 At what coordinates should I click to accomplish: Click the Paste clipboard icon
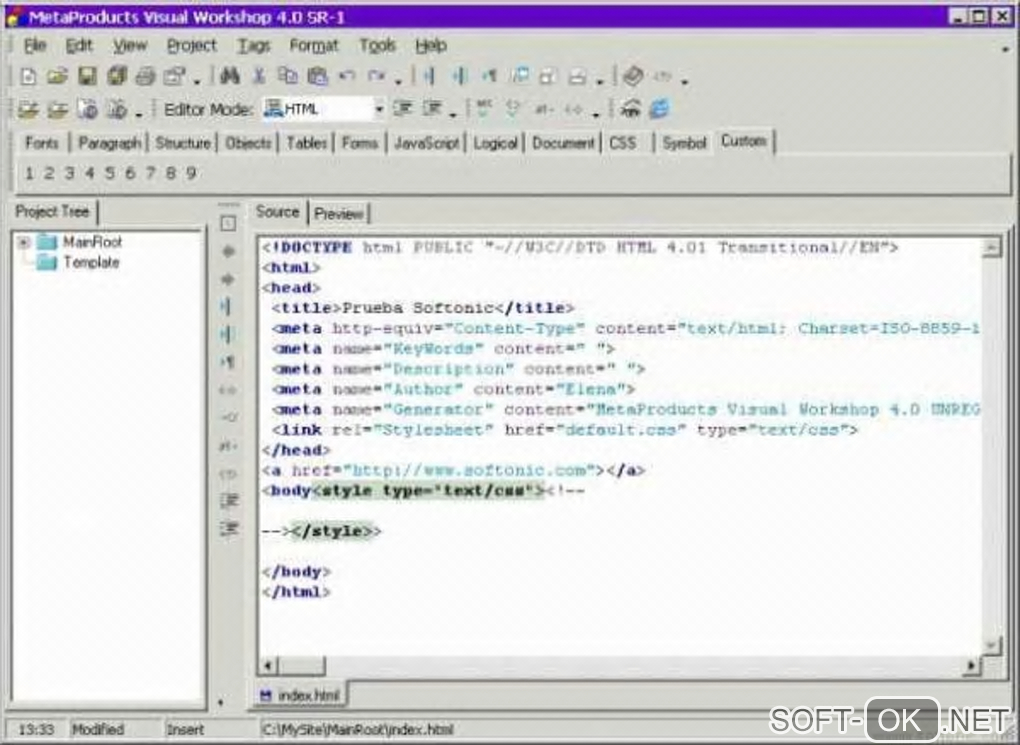click(x=317, y=76)
